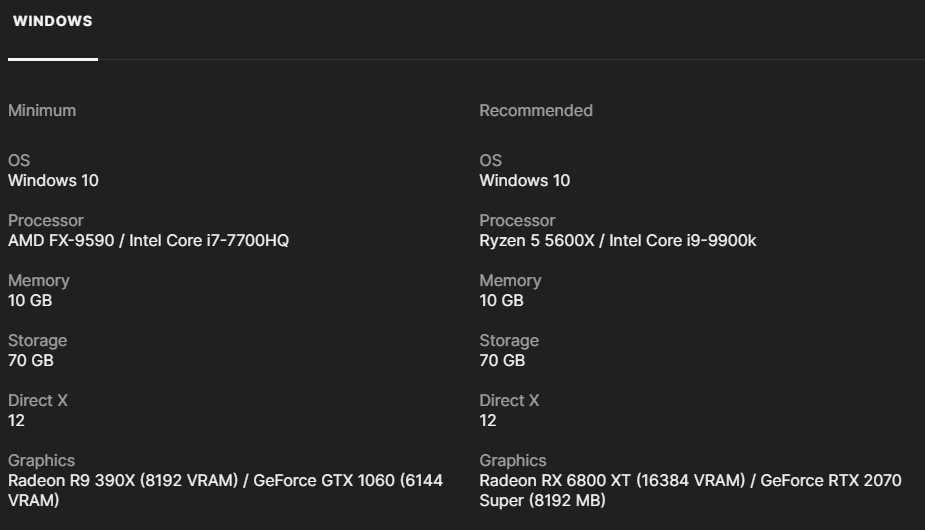Click 10 GB memory value under Minimum
The image size is (925, 530).
coord(30,300)
